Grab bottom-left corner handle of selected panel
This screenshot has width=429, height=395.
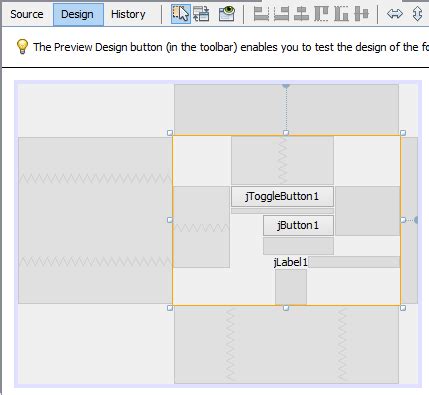(x=170, y=308)
